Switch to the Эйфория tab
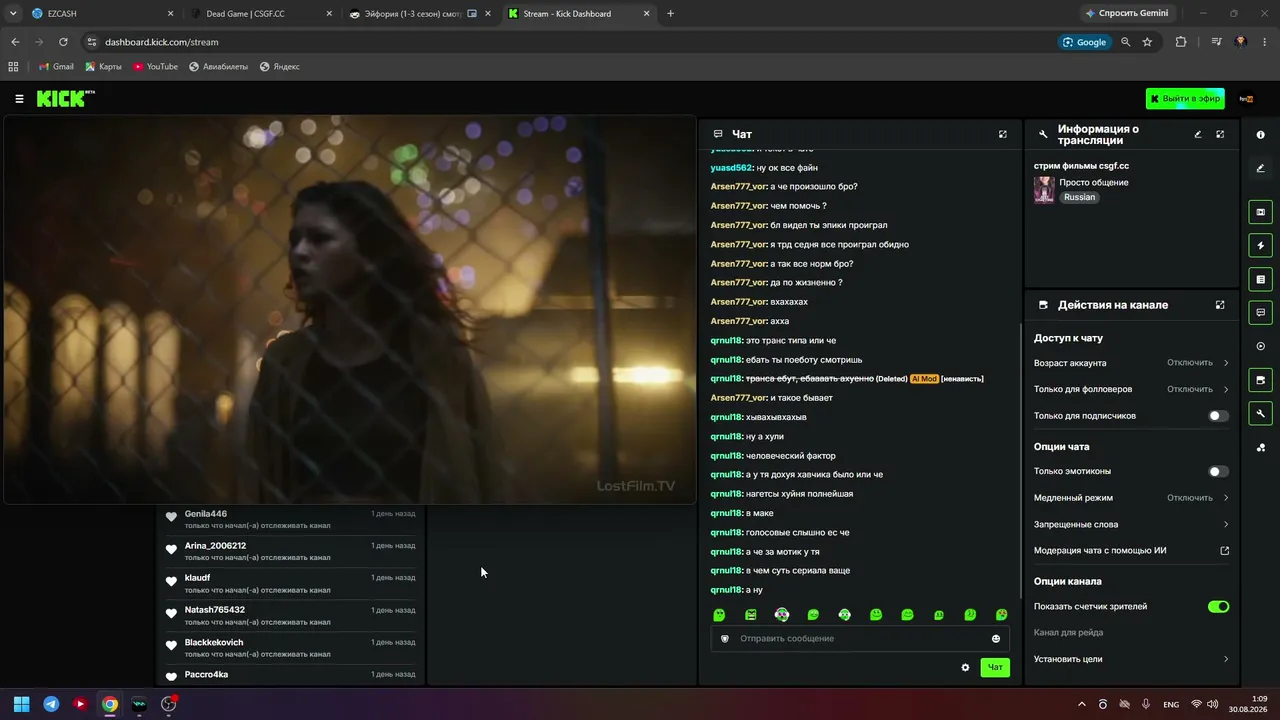 tap(420, 14)
